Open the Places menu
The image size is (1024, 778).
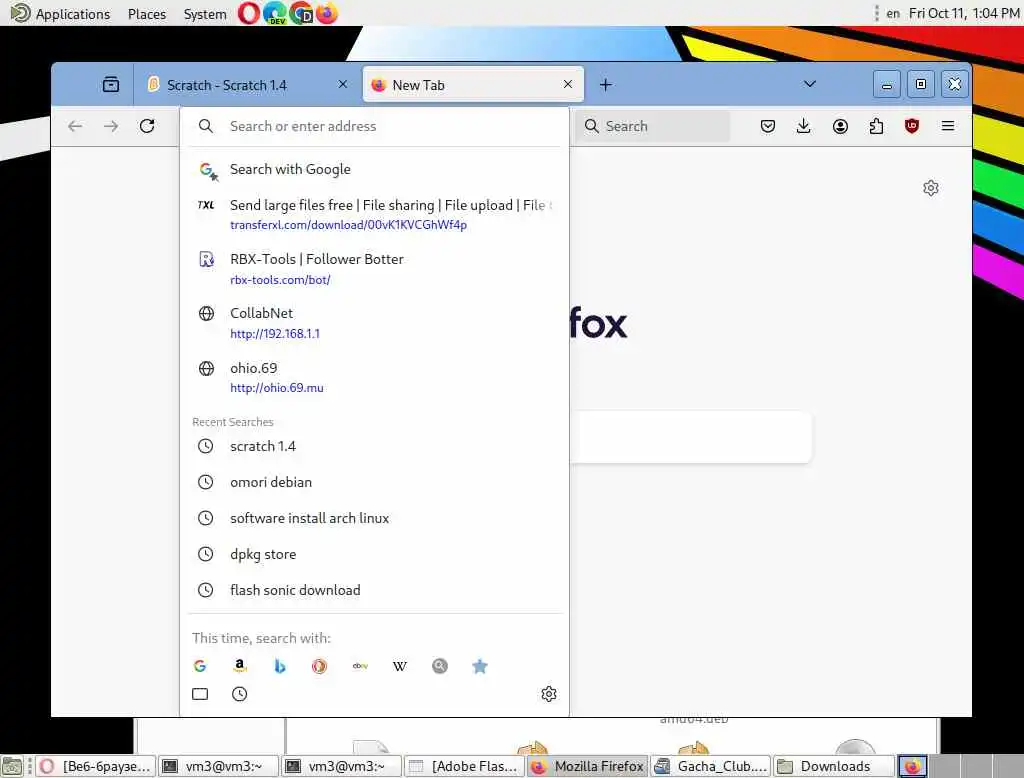[x=147, y=14]
